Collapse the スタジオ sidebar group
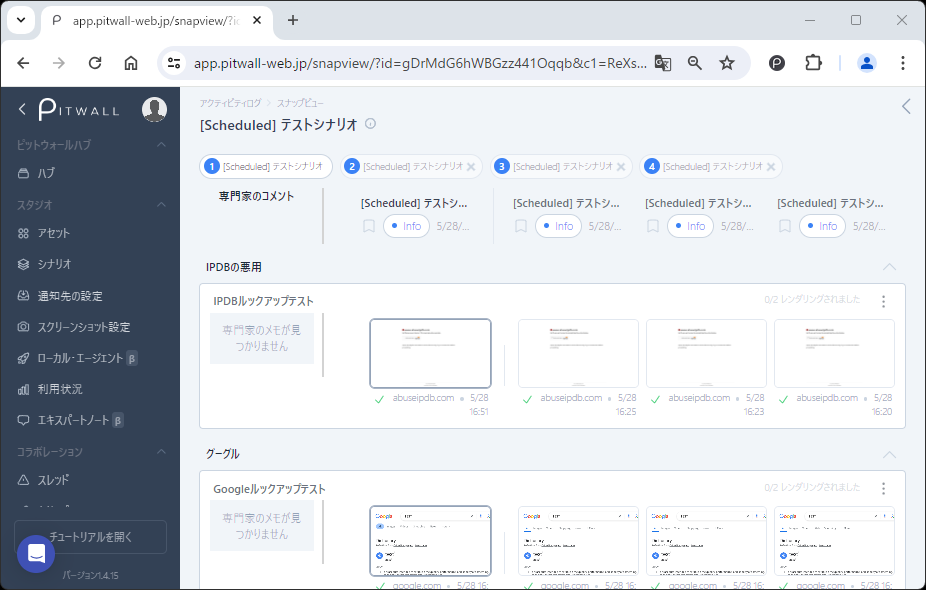Screen dimensions: 926x590 pyautogui.click(x=161, y=206)
